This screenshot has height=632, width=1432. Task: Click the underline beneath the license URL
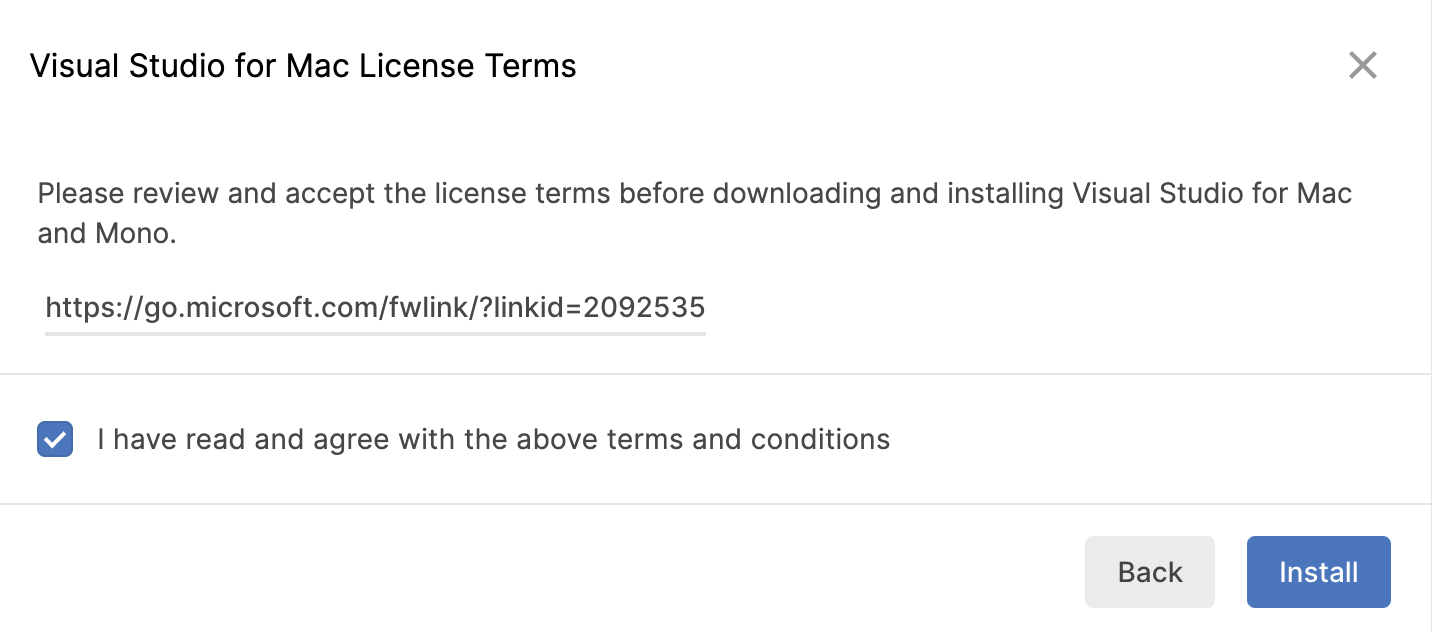375,332
